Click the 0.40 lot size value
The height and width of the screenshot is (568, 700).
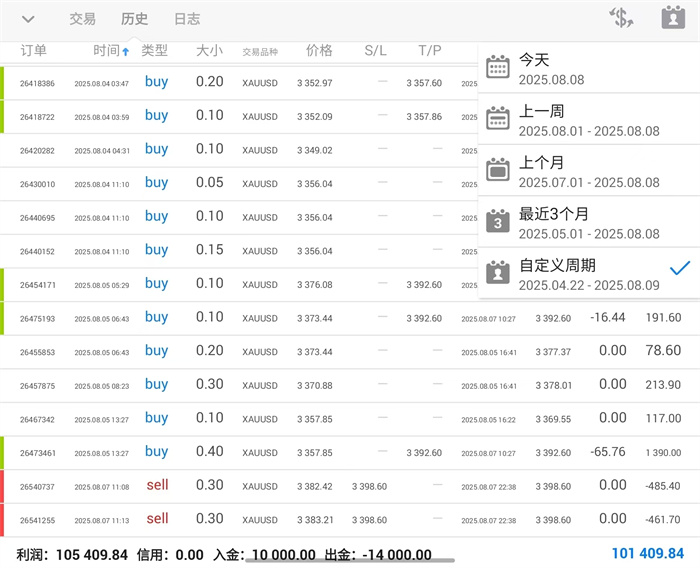click(x=209, y=451)
